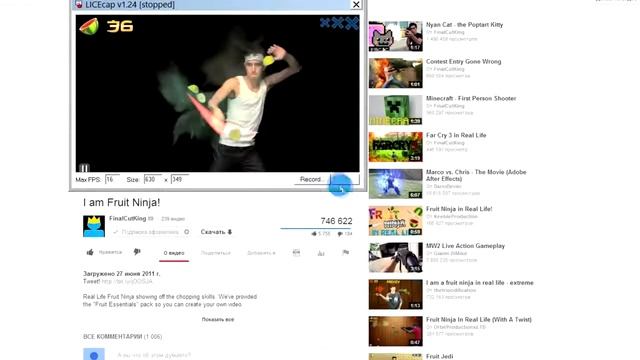Open Far Cry 3 In Real Life thumbnail

click(396, 147)
